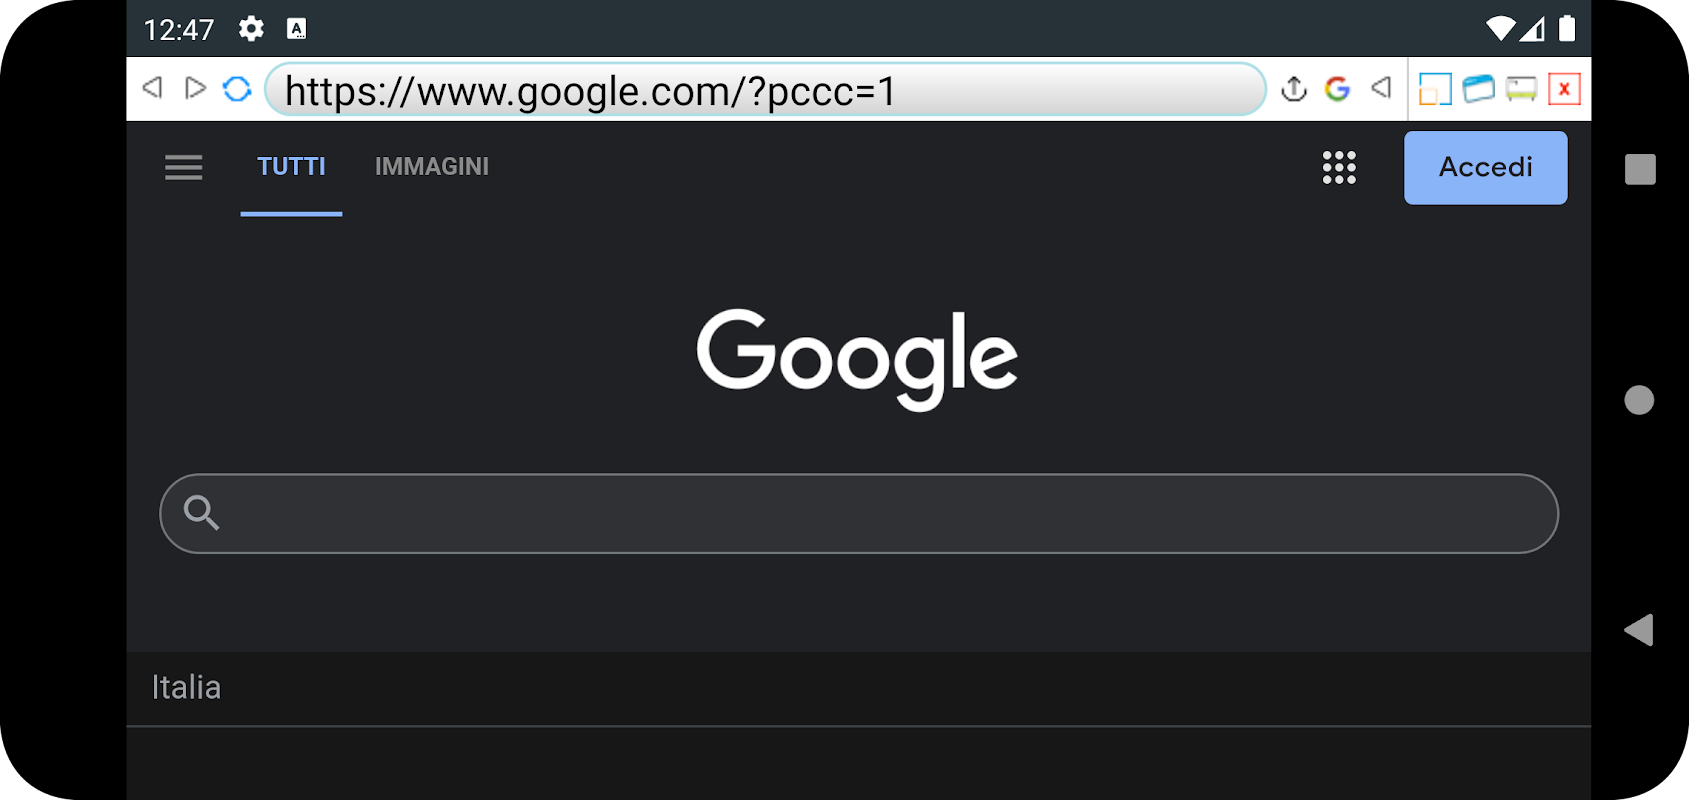This screenshot has width=1689, height=800.
Task: Switch to the TUTTI tab
Action: tap(291, 167)
